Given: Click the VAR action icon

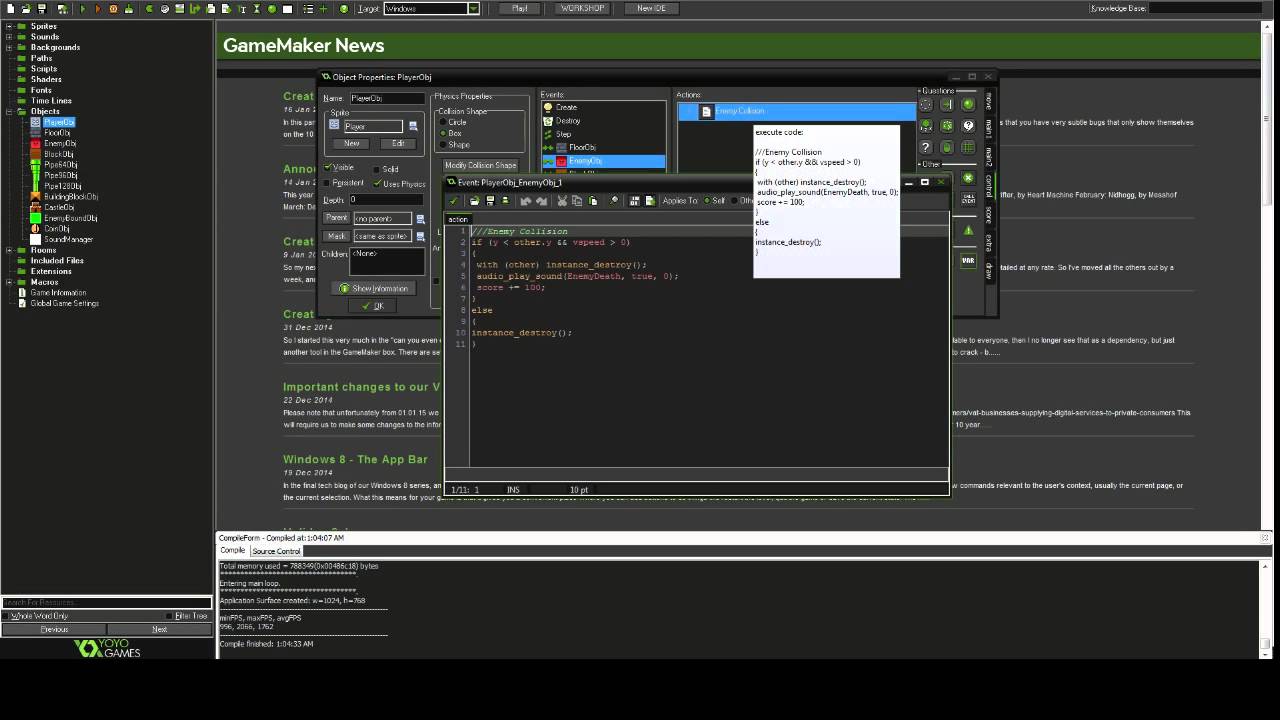Looking at the screenshot, I should (x=968, y=261).
